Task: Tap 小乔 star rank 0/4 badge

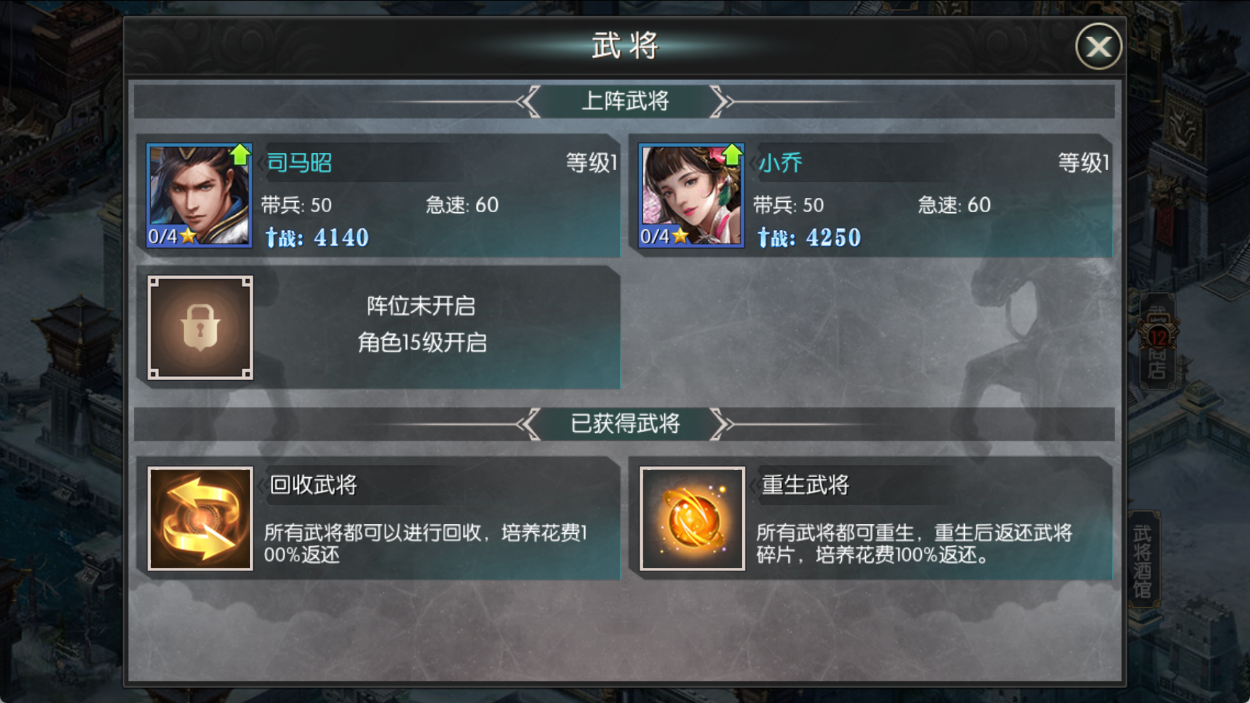Action: [x=664, y=237]
